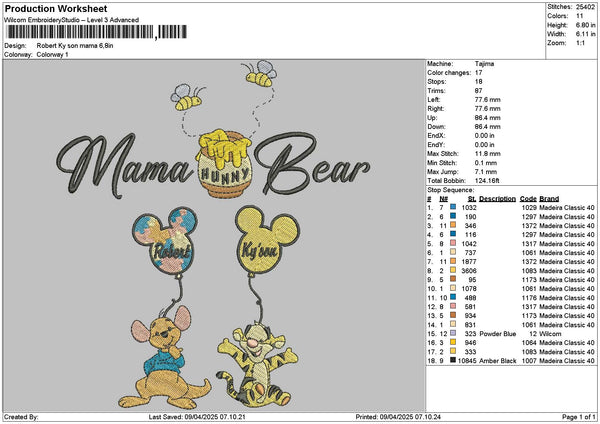Select the Stitches count 25402

point(585,7)
